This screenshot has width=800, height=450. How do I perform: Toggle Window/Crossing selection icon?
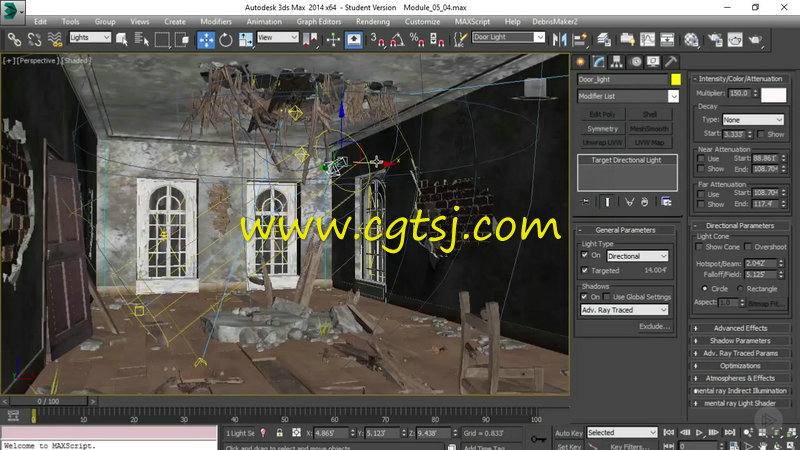pyautogui.click(x=182, y=39)
